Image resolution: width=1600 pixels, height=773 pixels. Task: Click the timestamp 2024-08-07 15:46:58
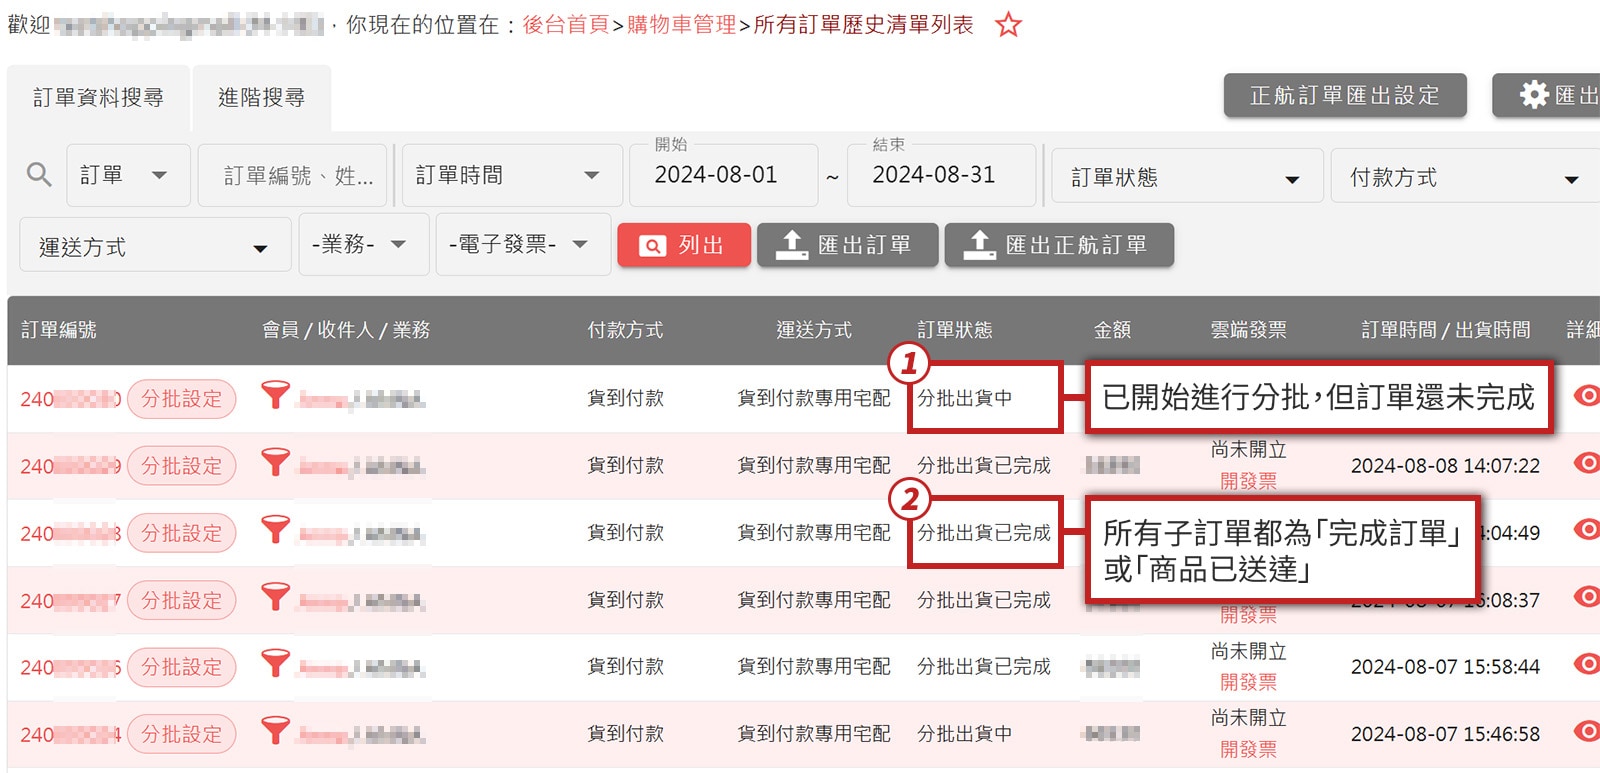(1445, 734)
